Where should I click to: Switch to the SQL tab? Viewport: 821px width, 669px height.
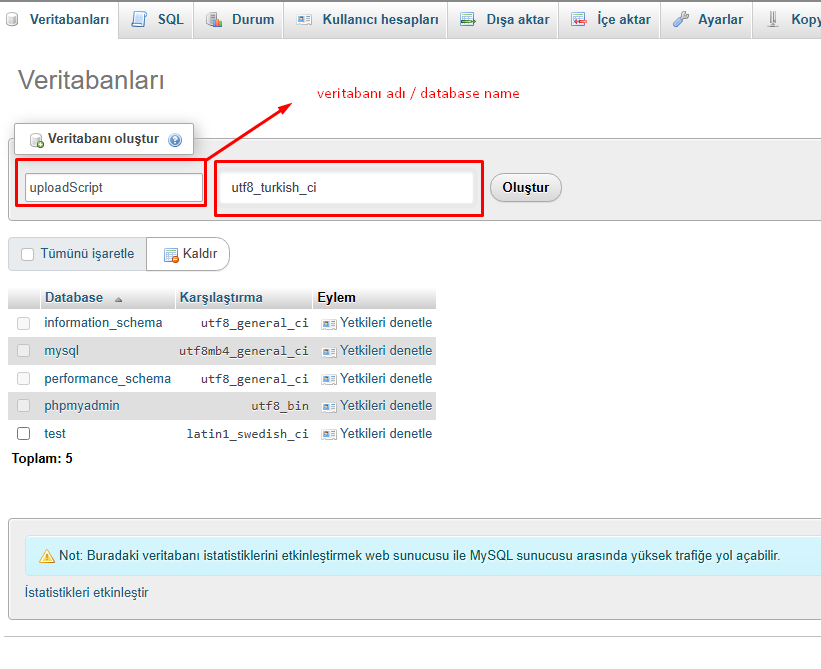point(156,20)
